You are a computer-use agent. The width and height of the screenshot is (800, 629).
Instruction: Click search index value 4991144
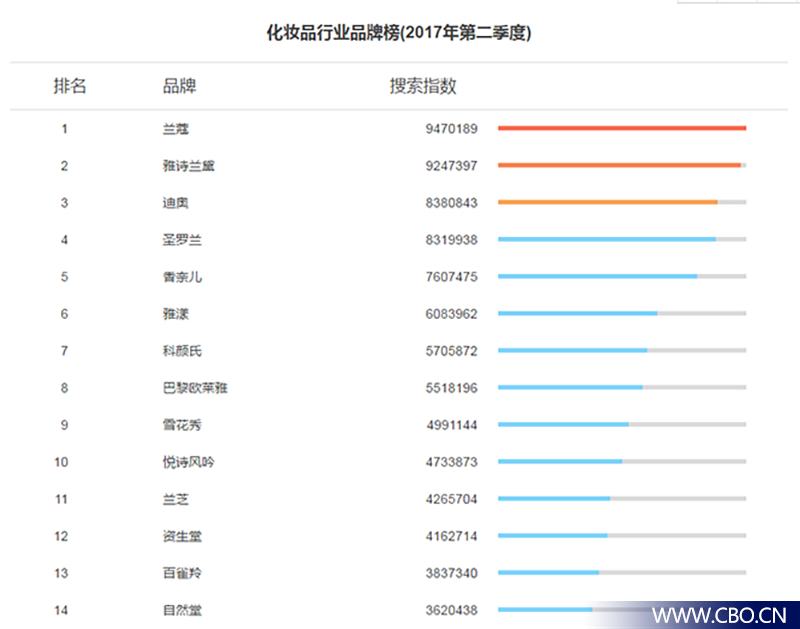(x=452, y=425)
